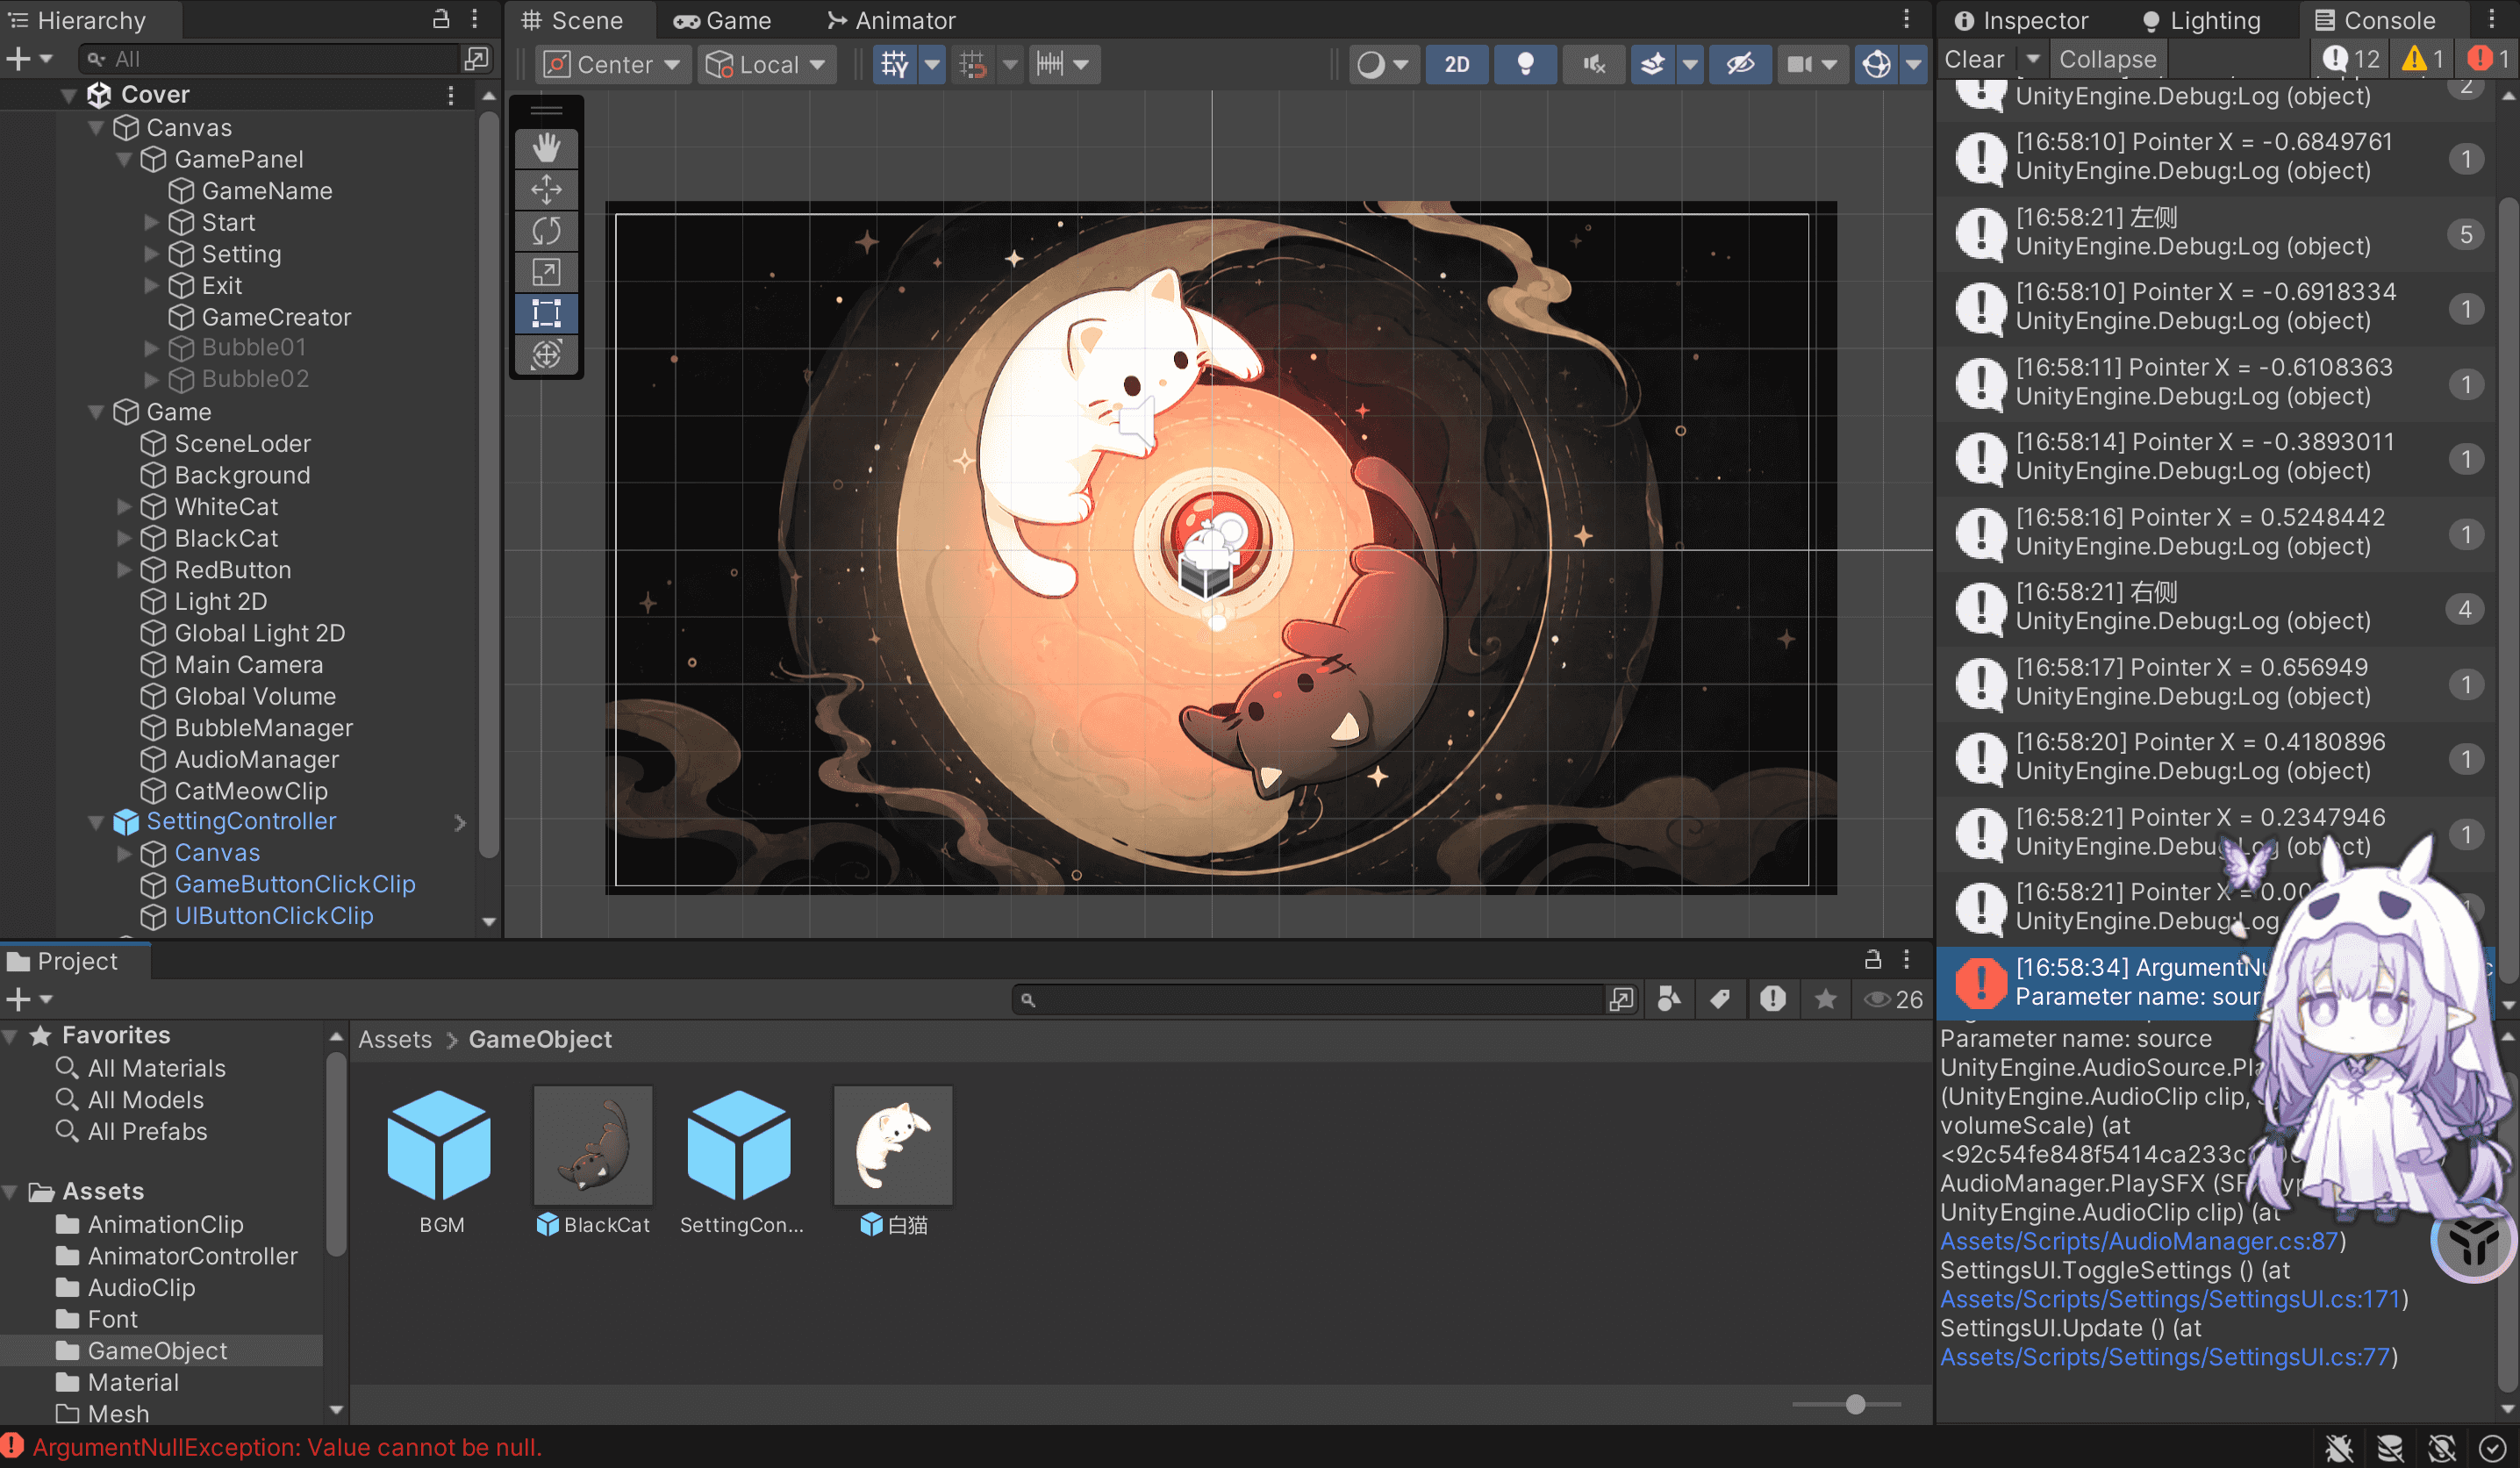Screen dimensions: 2520x1468
Task: Toggle Console warning messages filter
Action: pyautogui.click(x=2423, y=59)
